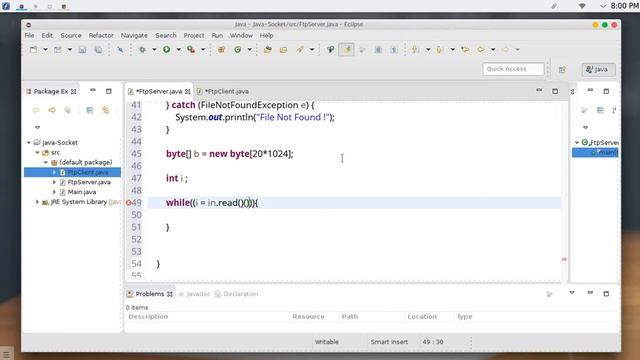The height and width of the screenshot is (360, 640).
Task: Click the error marker on line 49
Action: pyautogui.click(x=129, y=203)
